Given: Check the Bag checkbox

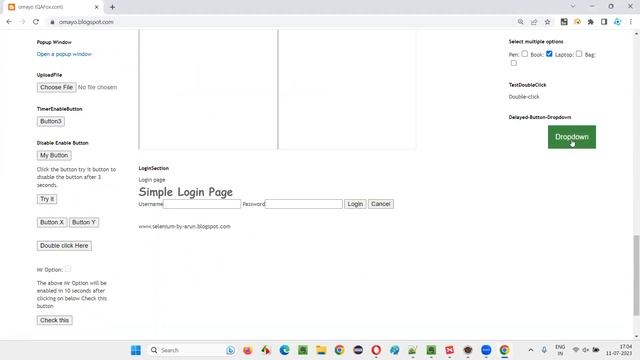Looking at the screenshot, I should pyautogui.click(x=513, y=63).
